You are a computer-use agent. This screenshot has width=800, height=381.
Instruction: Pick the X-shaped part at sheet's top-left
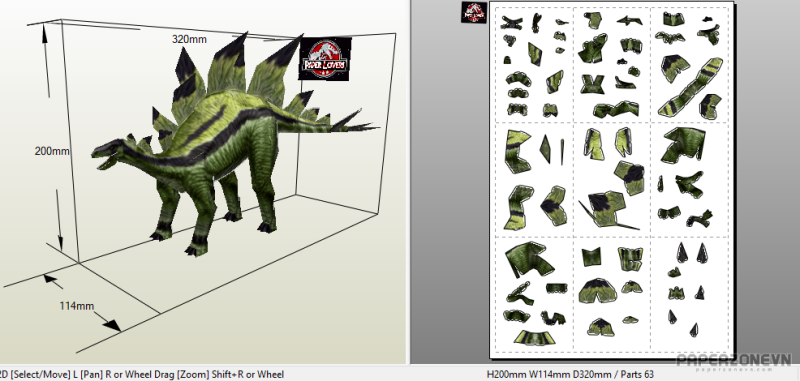tap(511, 22)
